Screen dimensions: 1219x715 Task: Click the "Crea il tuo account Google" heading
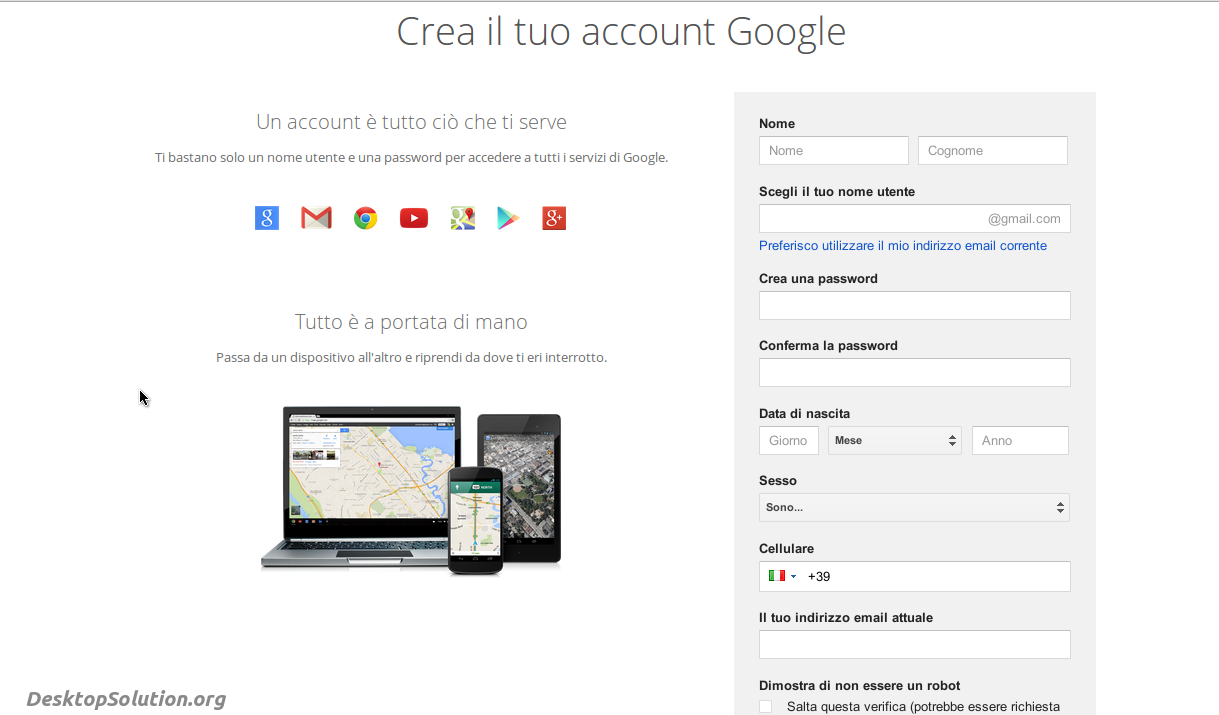click(x=621, y=32)
